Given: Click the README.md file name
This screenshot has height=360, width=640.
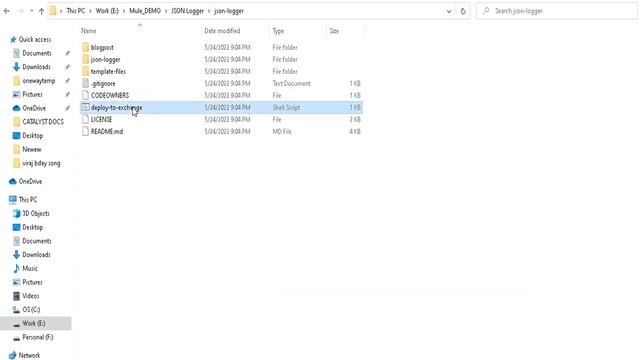Looking at the screenshot, I should (x=107, y=131).
